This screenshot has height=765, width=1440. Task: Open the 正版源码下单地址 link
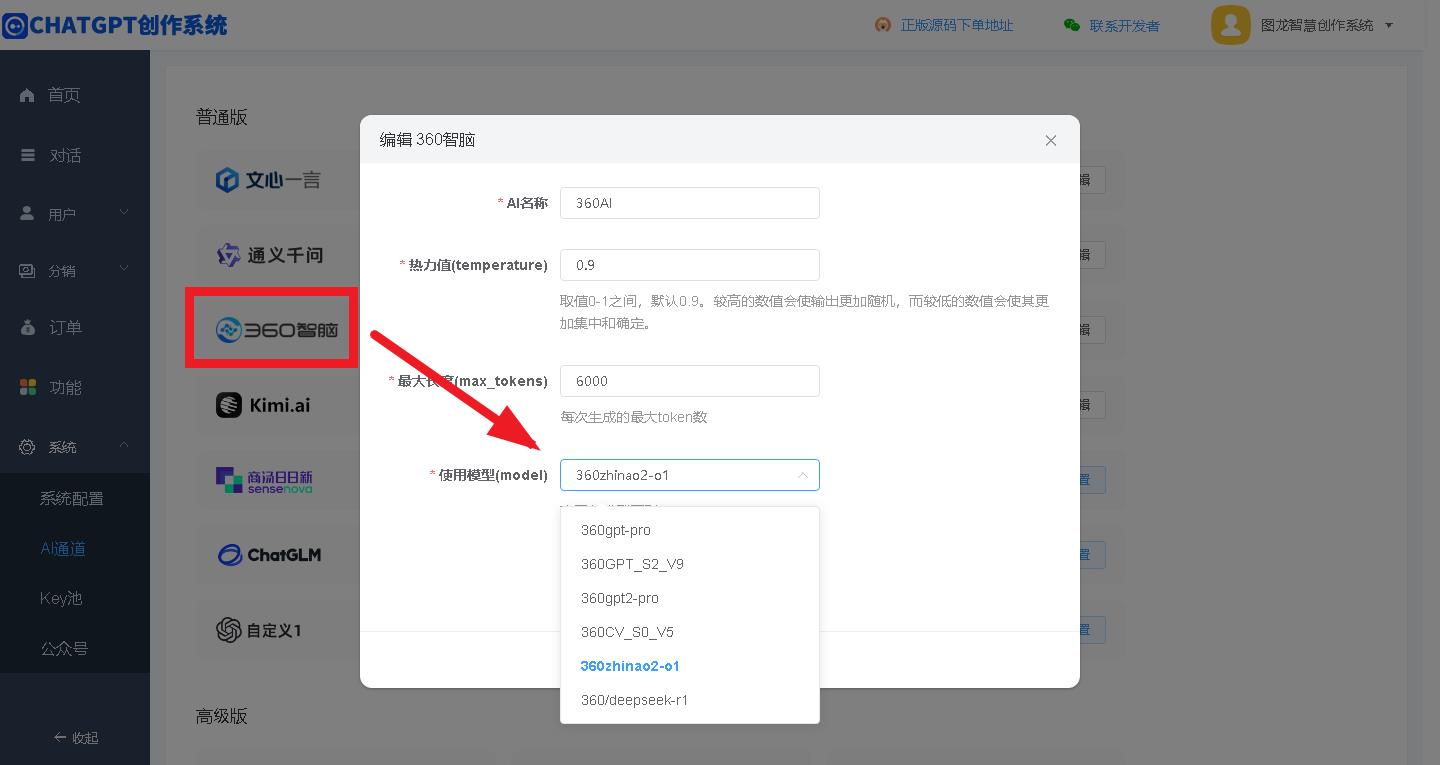[956, 25]
